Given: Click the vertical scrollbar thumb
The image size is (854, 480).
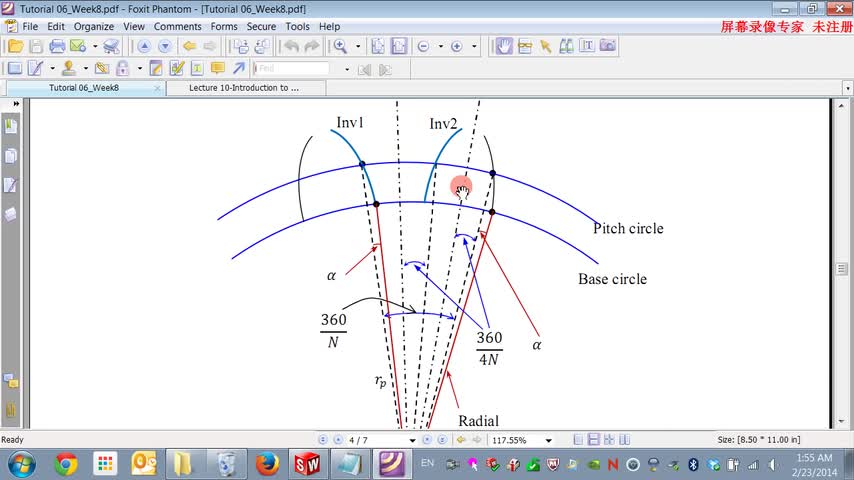Looking at the screenshot, I should pos(841,269).
